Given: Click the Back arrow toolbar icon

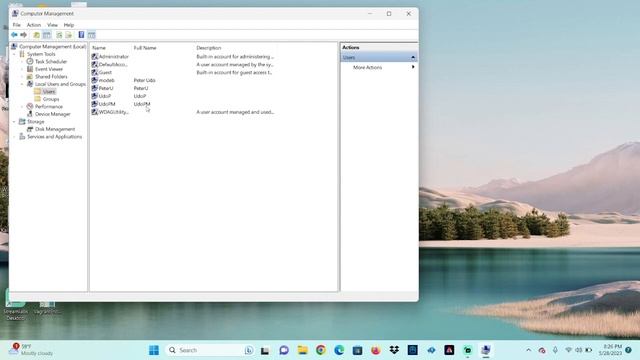Looking at the screenshot, I should (x=14, y=35).
